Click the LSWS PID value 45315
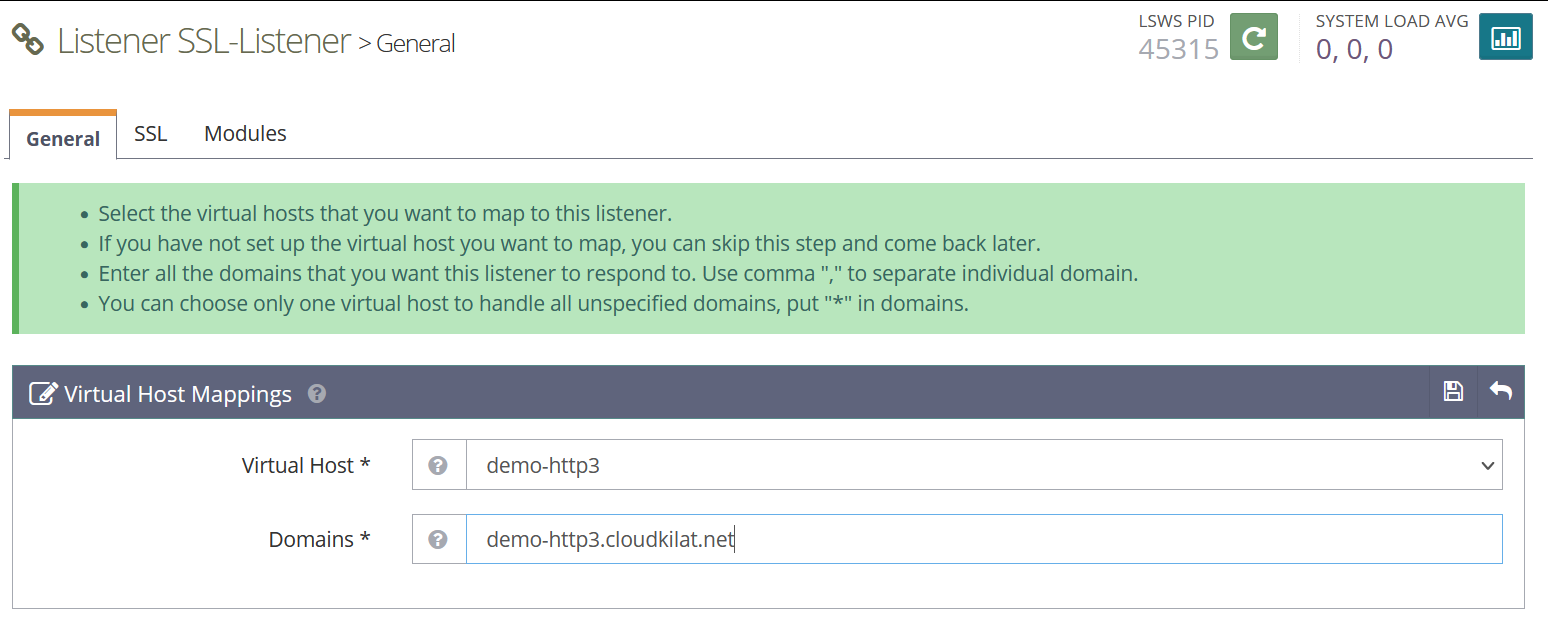Screen dimensions: 1548x624 1179,49
